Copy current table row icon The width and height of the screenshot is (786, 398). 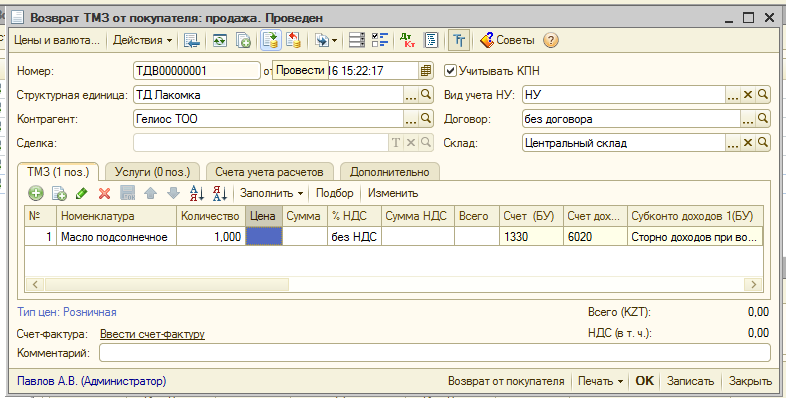59,193
